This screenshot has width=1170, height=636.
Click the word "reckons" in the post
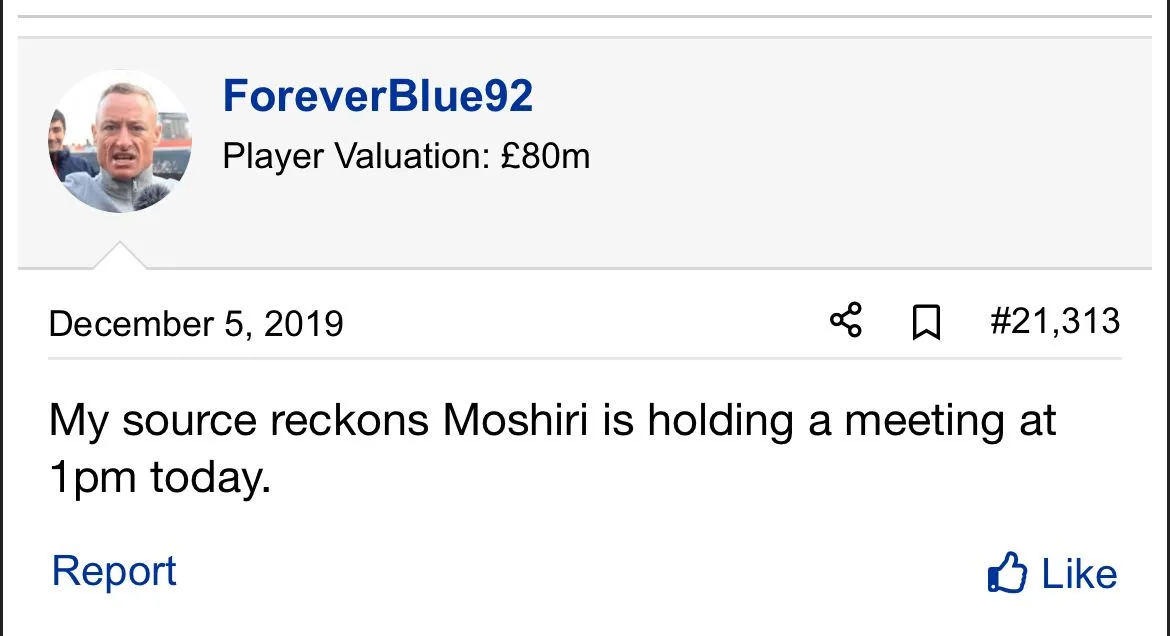(349, 421)
